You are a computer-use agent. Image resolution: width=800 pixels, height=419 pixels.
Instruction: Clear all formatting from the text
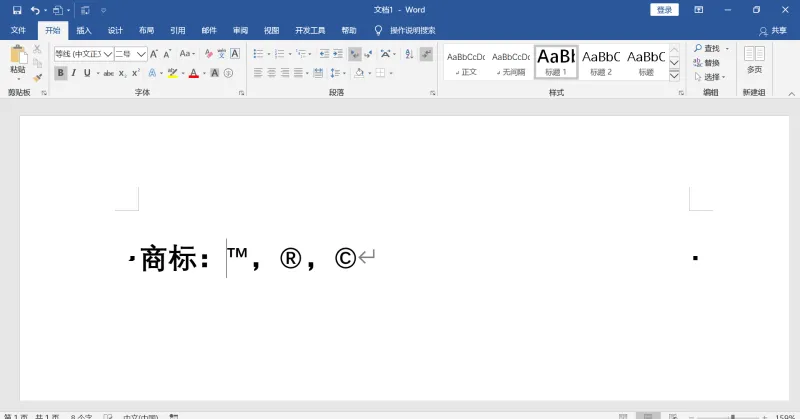pyautogui.click(x=208, y=54)
